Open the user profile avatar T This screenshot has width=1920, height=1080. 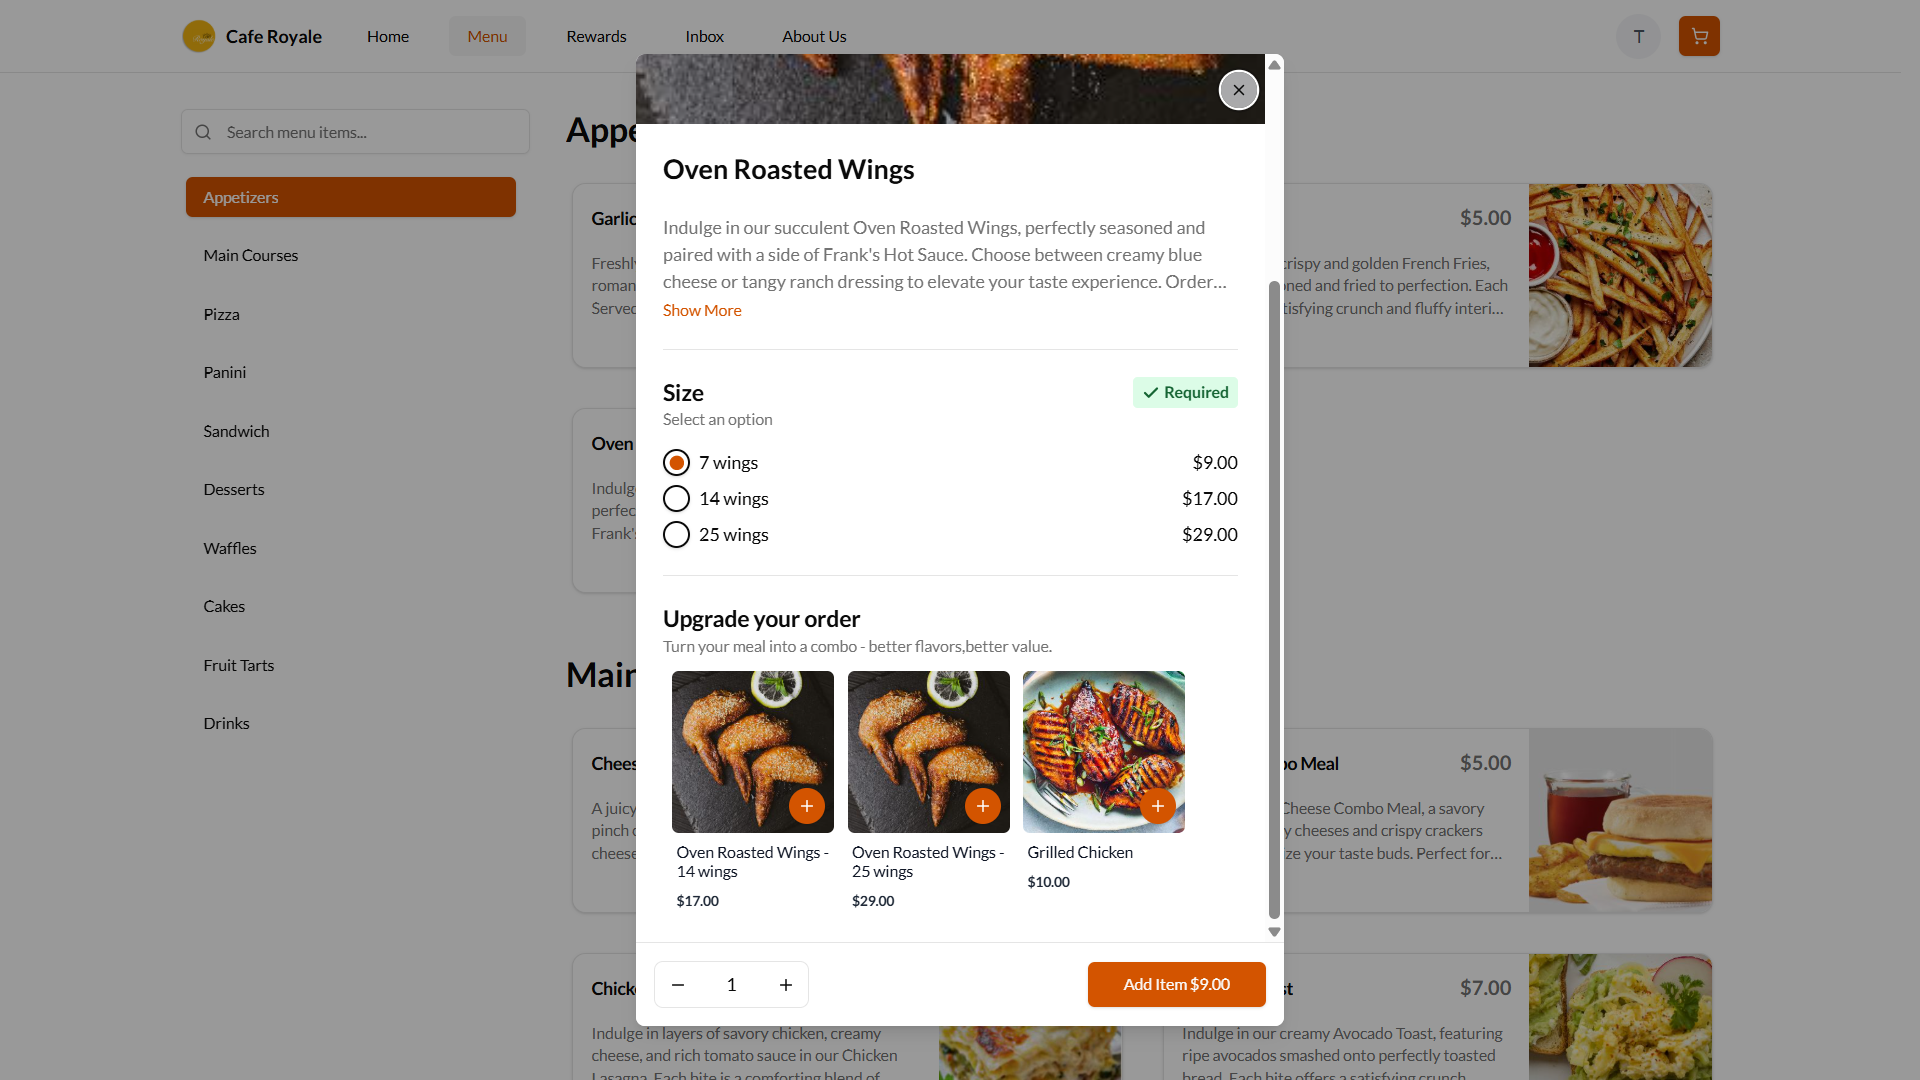pos(1638,37)
